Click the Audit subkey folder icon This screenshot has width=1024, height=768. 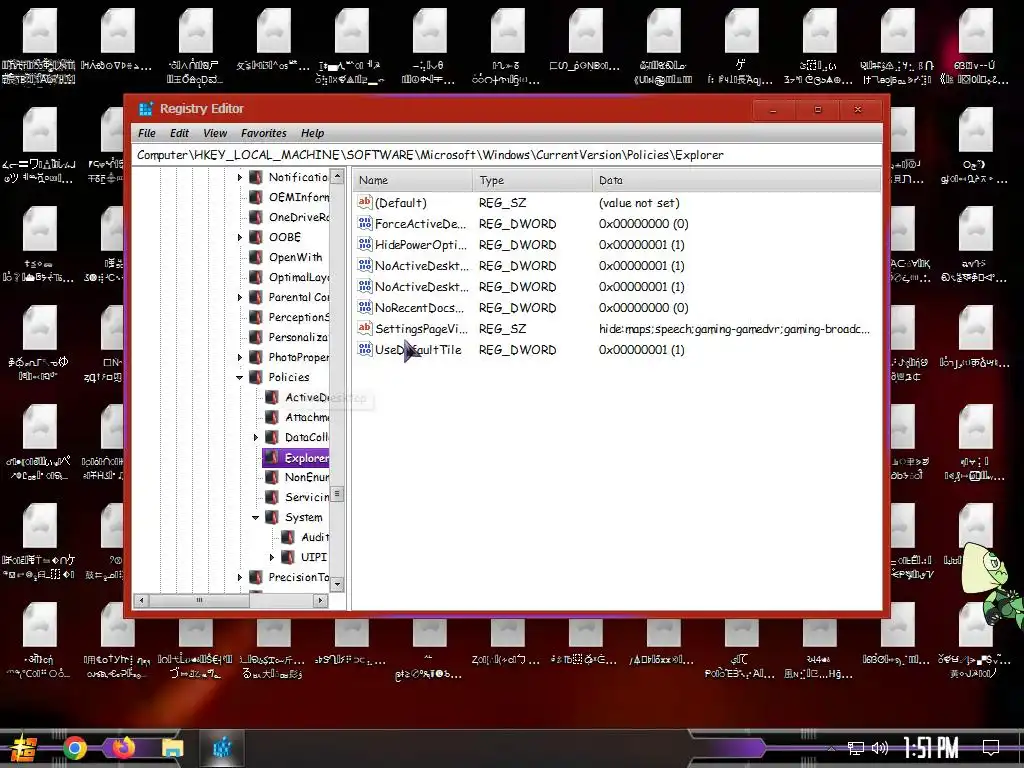click(288, 537)
